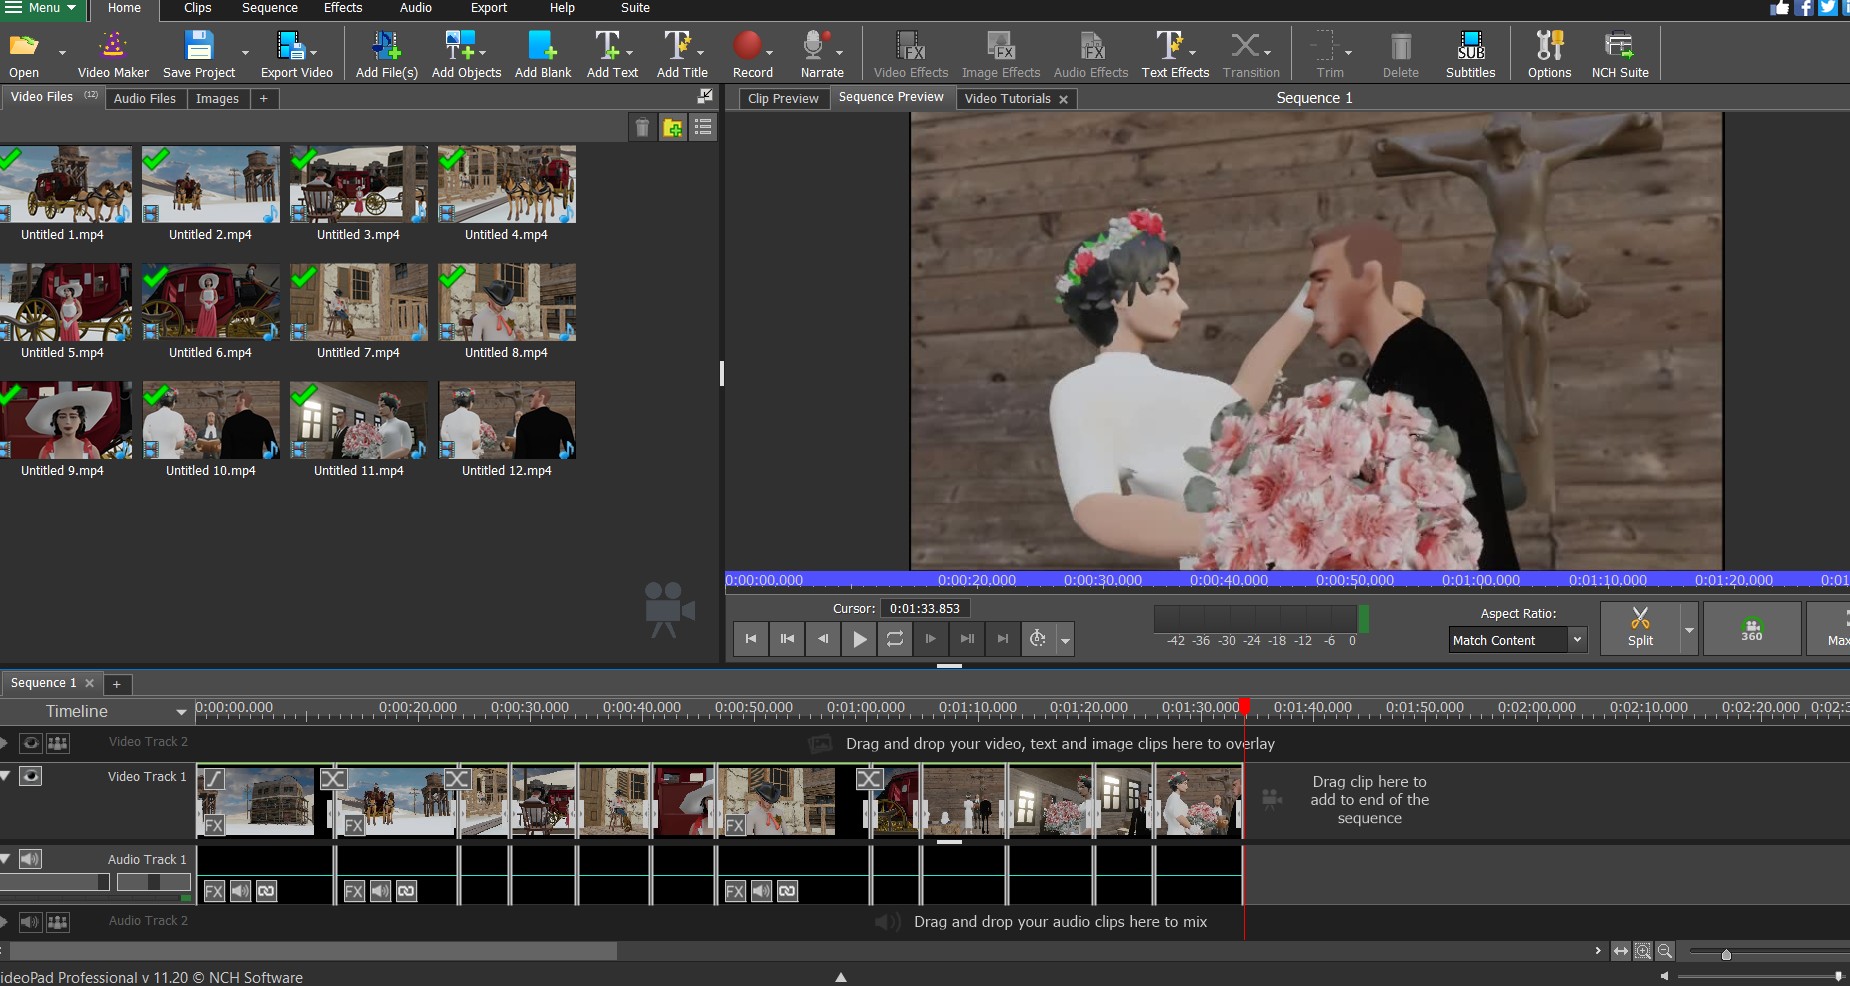Switch to the Clip Preview tab
Screen dimensions: 1850x986
782,98
